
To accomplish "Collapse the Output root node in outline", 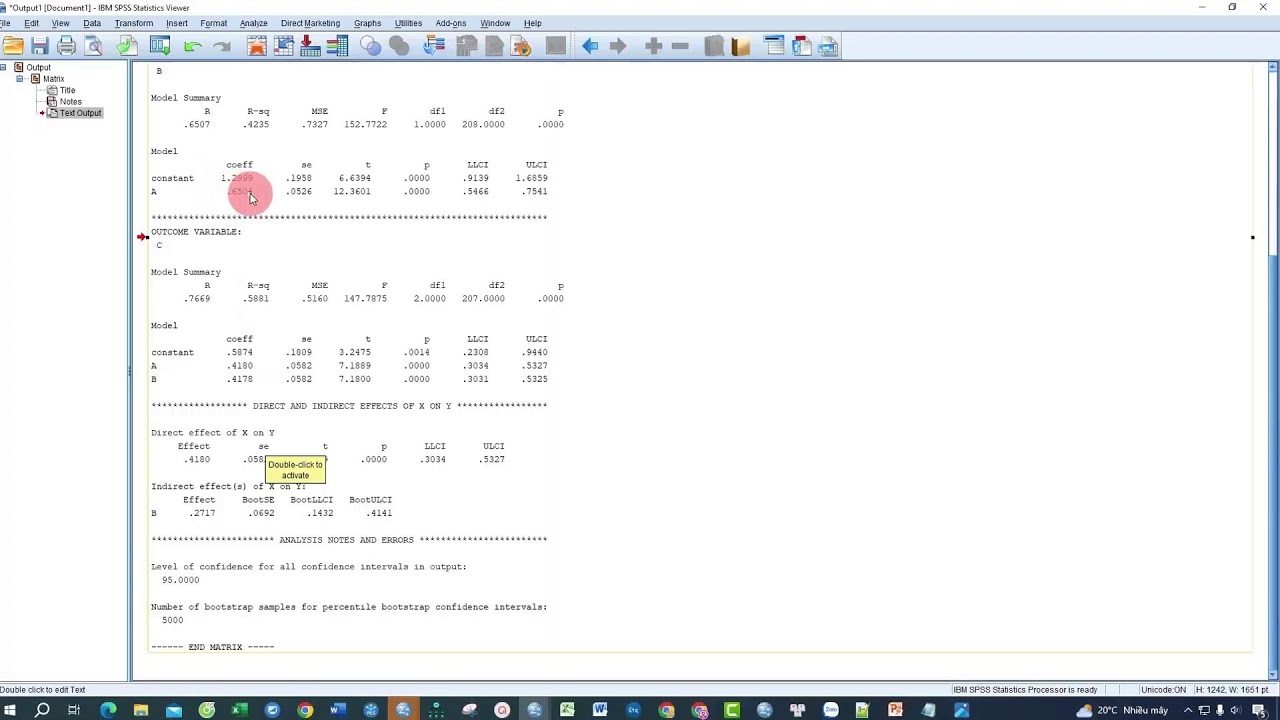I will click(x=4, y=67).
